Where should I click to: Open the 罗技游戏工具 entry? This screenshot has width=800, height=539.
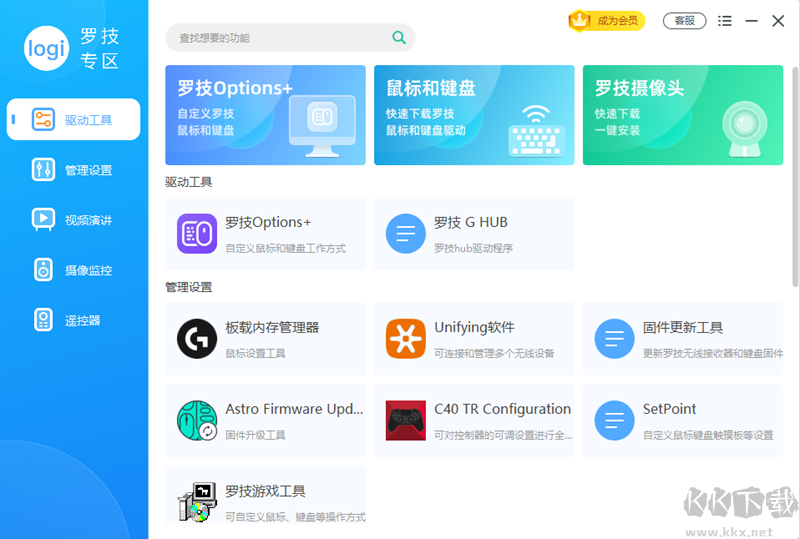(265, 495)
